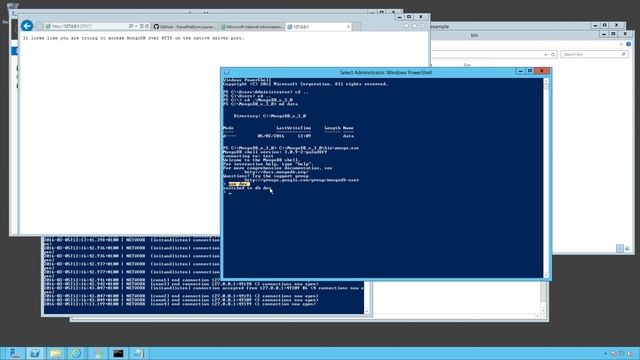Open Internet Explorer from the taskbar
Viewport: 640px width, 360px height.
(76, 353)
